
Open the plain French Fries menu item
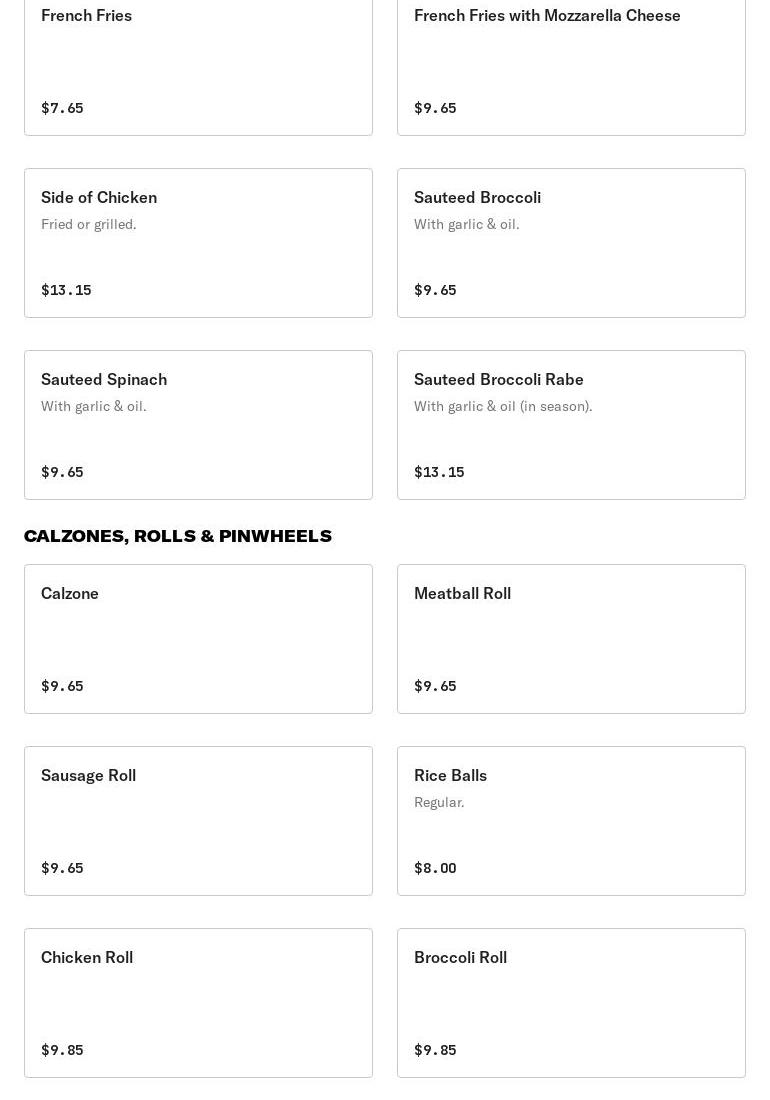pyautogui.click(x=87, y=16)
